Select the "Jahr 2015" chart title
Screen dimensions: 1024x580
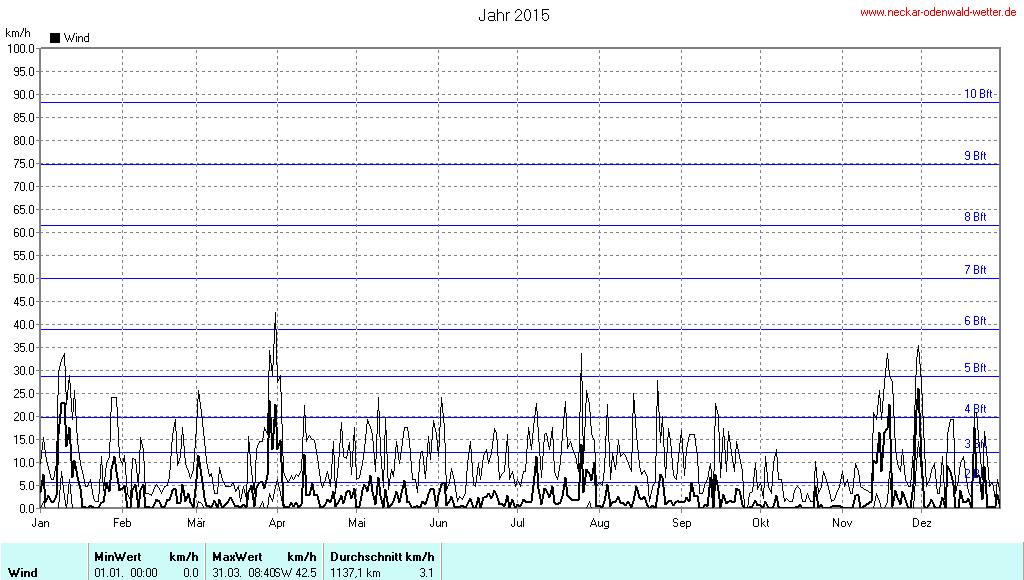click(513, 15)
